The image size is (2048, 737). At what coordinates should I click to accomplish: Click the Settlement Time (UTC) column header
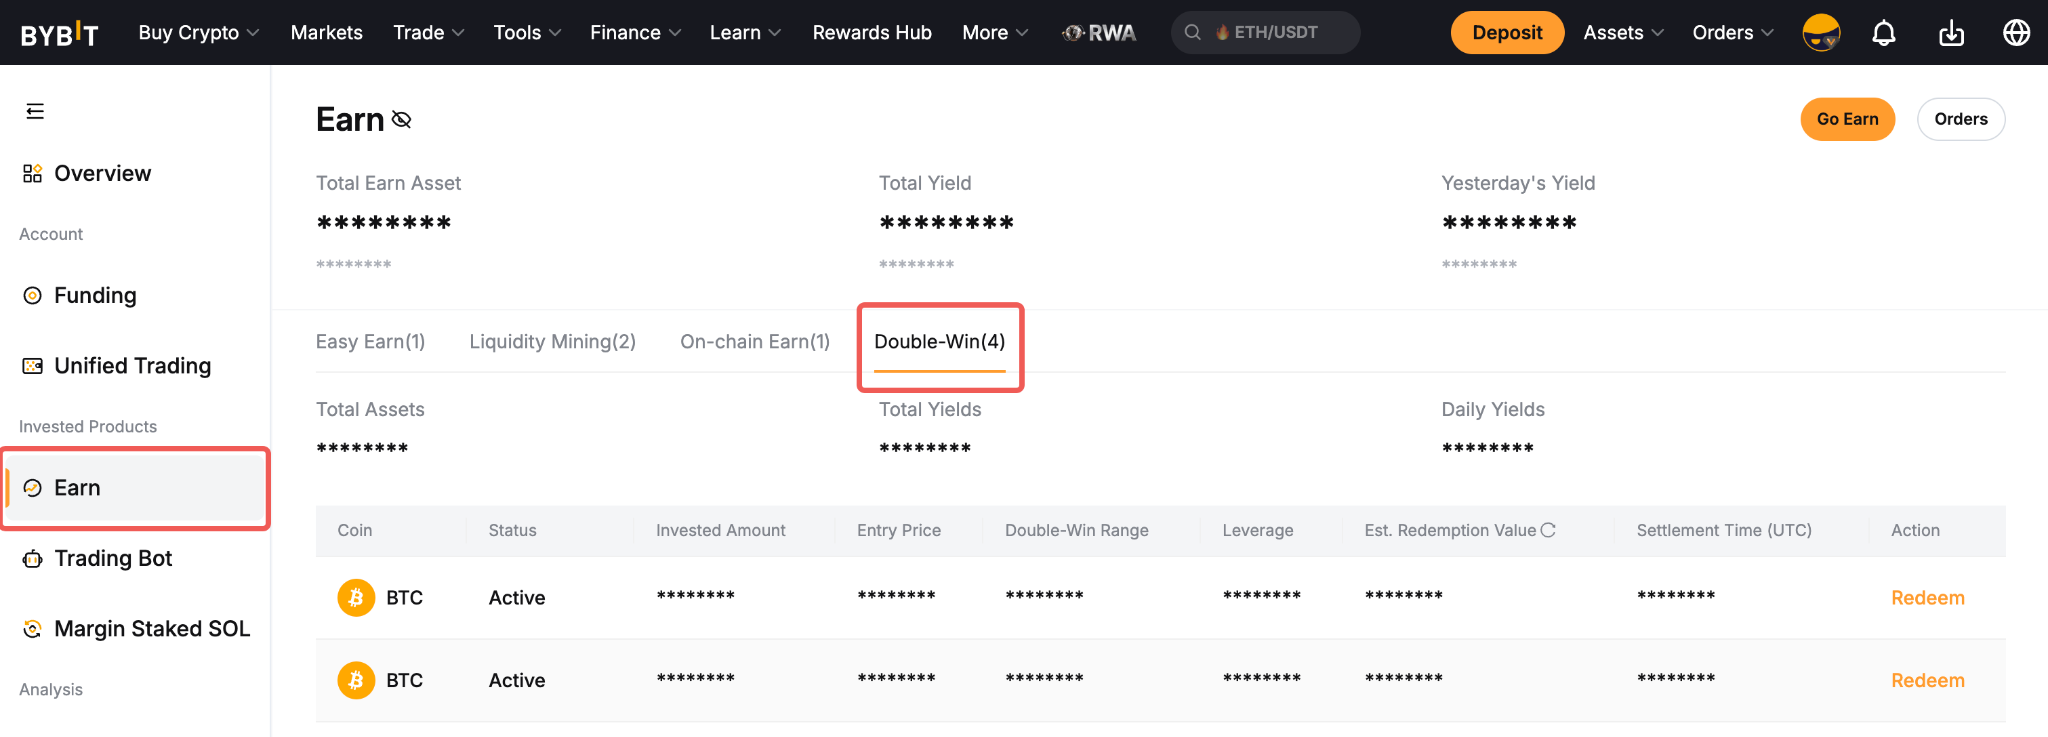coord(1724,530)
